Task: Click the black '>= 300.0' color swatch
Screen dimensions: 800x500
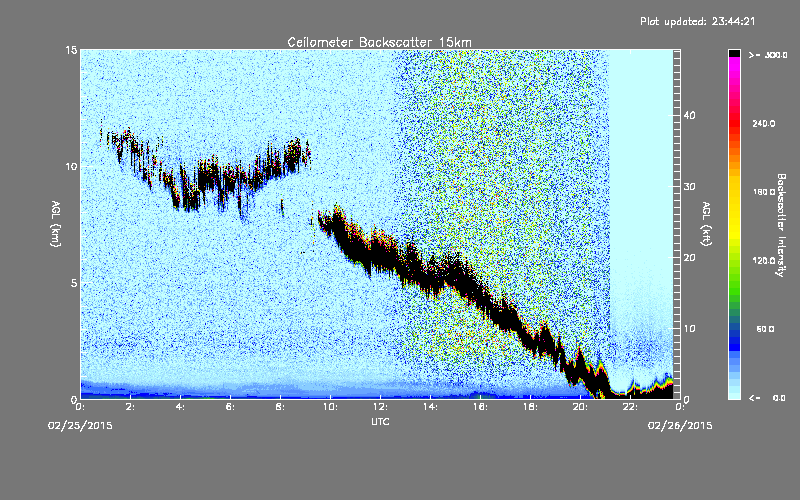Action: [x=734, y=53]
